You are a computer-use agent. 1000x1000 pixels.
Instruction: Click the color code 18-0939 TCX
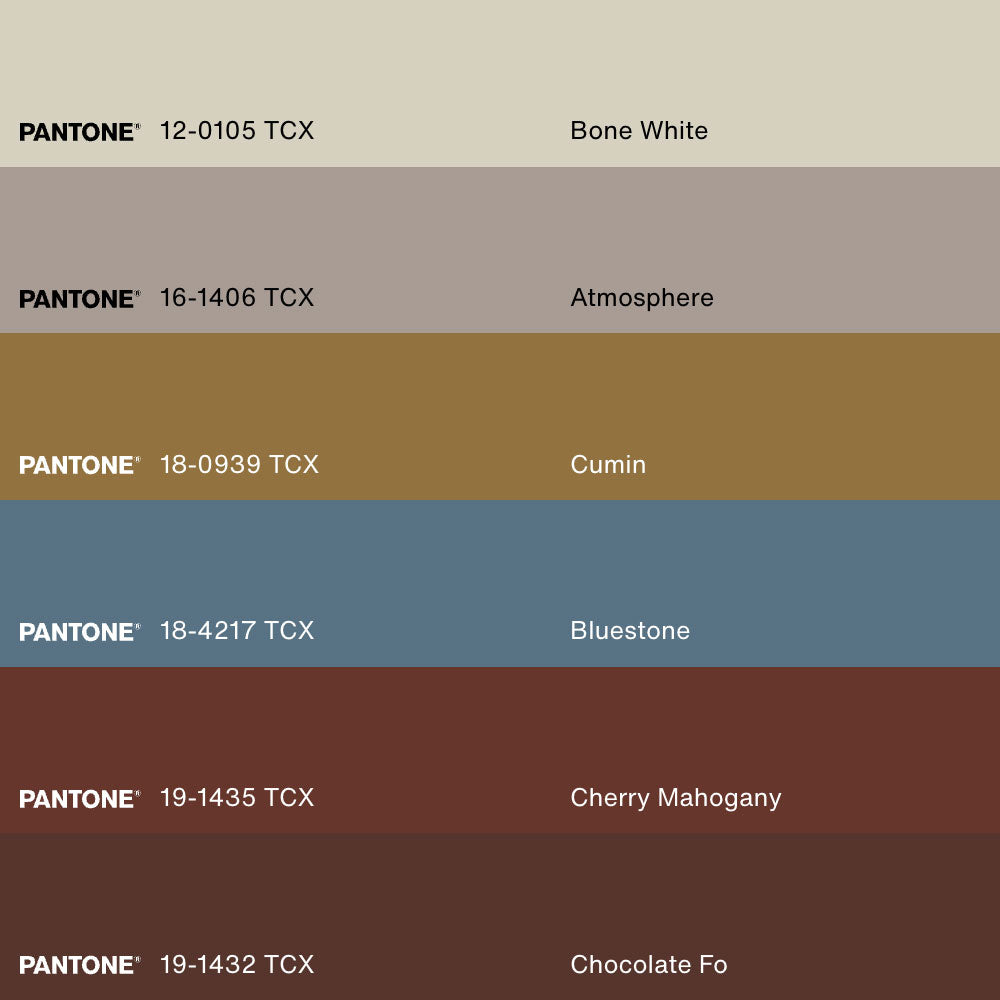pos(239,465)
